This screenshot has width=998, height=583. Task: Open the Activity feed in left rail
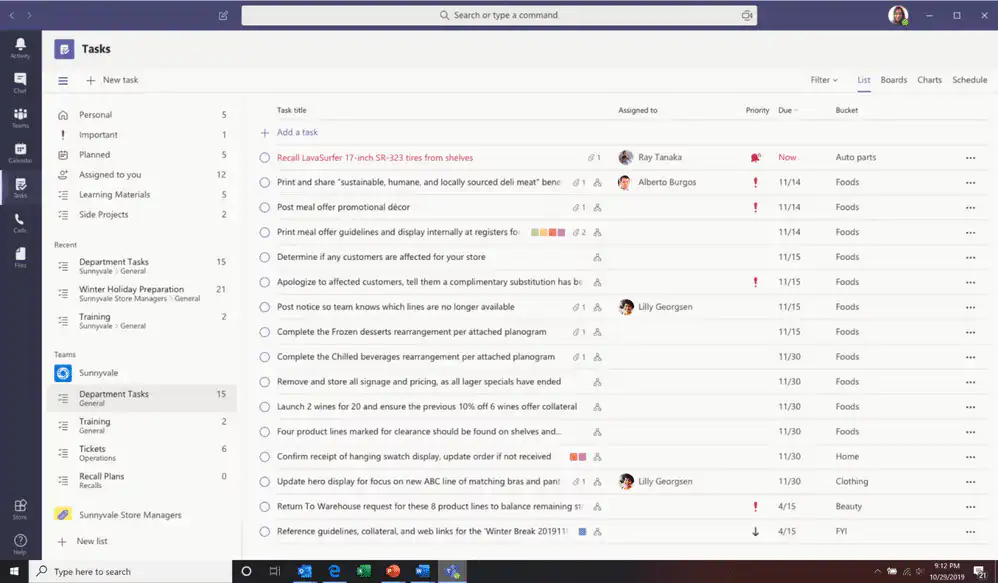click(x=20, y=47)
